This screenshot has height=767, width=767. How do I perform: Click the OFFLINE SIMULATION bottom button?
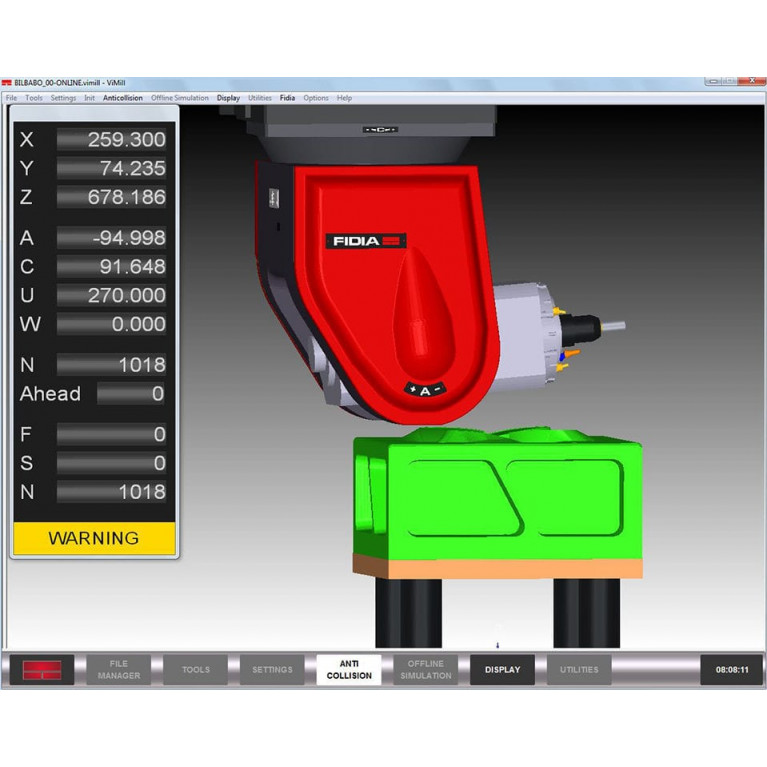coord(426,670)
